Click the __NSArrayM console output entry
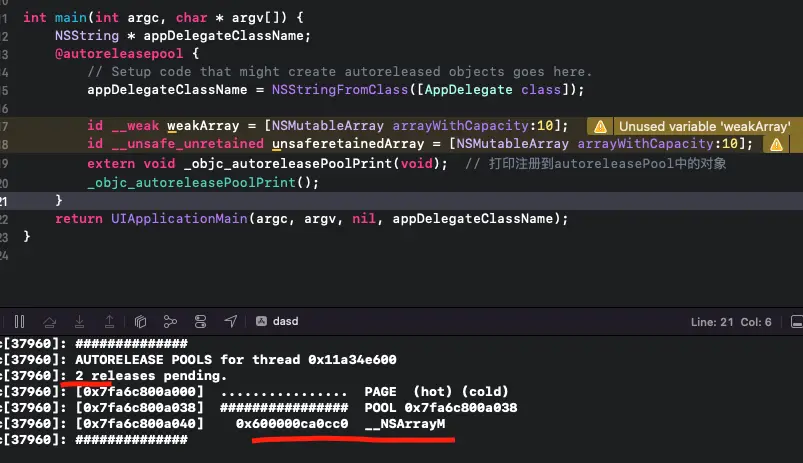 tap(405, 424)
